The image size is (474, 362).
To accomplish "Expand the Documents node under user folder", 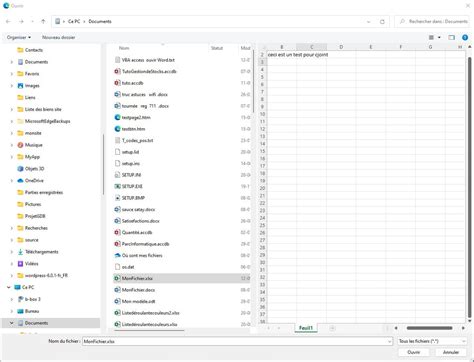I will (x=12, y=62).
